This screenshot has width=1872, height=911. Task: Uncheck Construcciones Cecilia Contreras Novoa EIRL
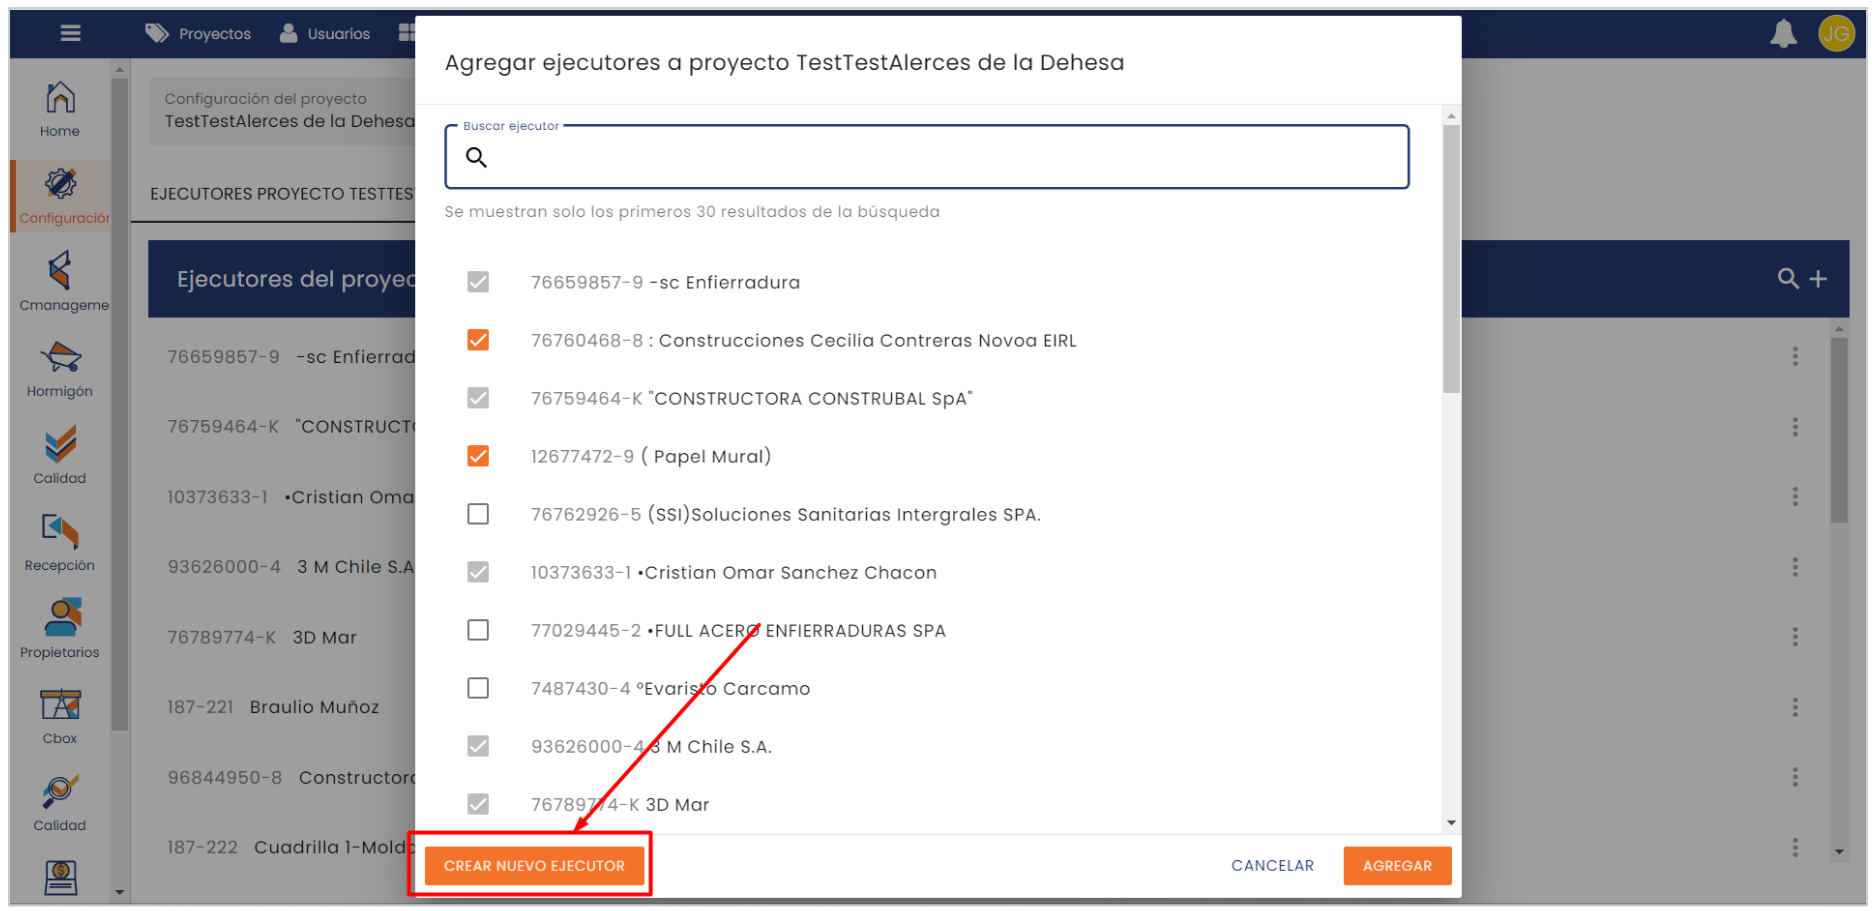[x=478, y=340]
